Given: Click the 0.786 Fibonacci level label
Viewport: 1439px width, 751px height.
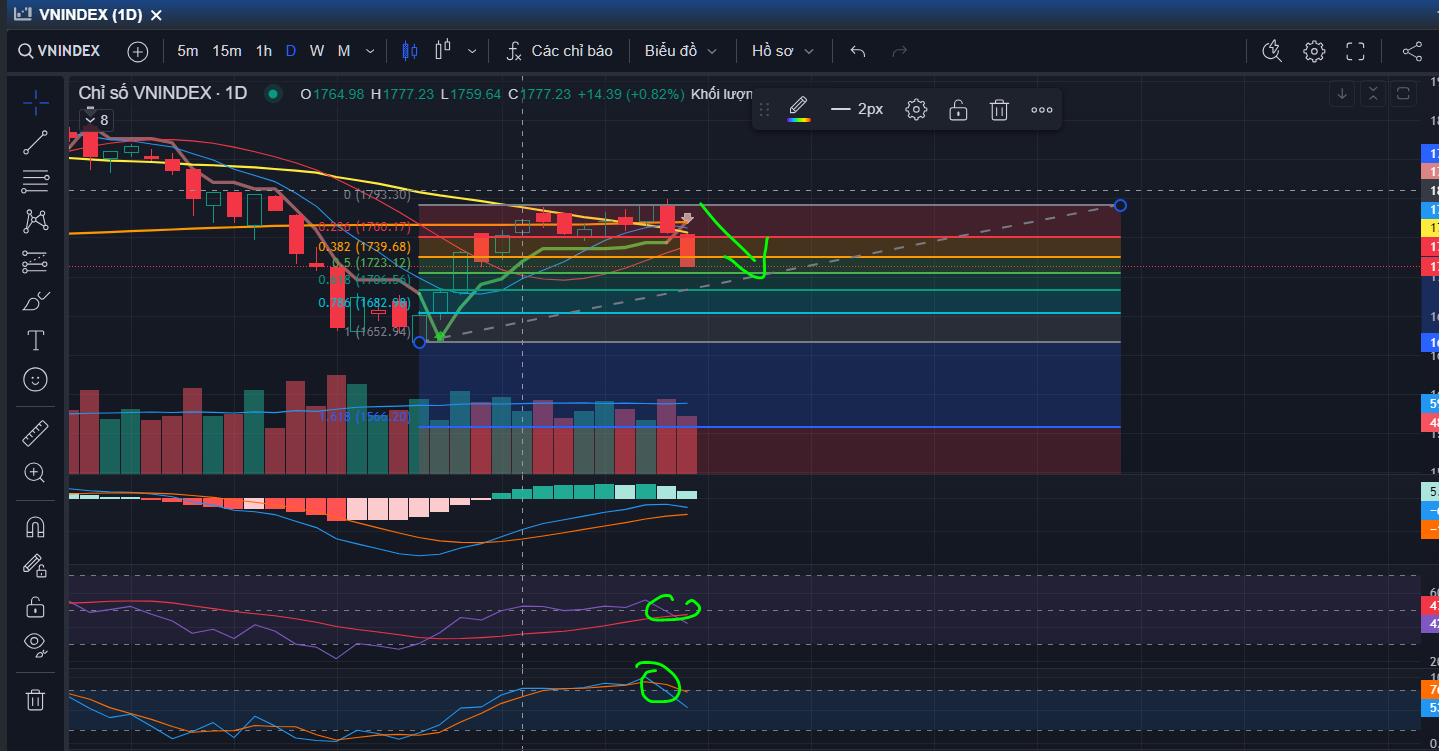Looking at the screenshot, I should click(364, 303).
